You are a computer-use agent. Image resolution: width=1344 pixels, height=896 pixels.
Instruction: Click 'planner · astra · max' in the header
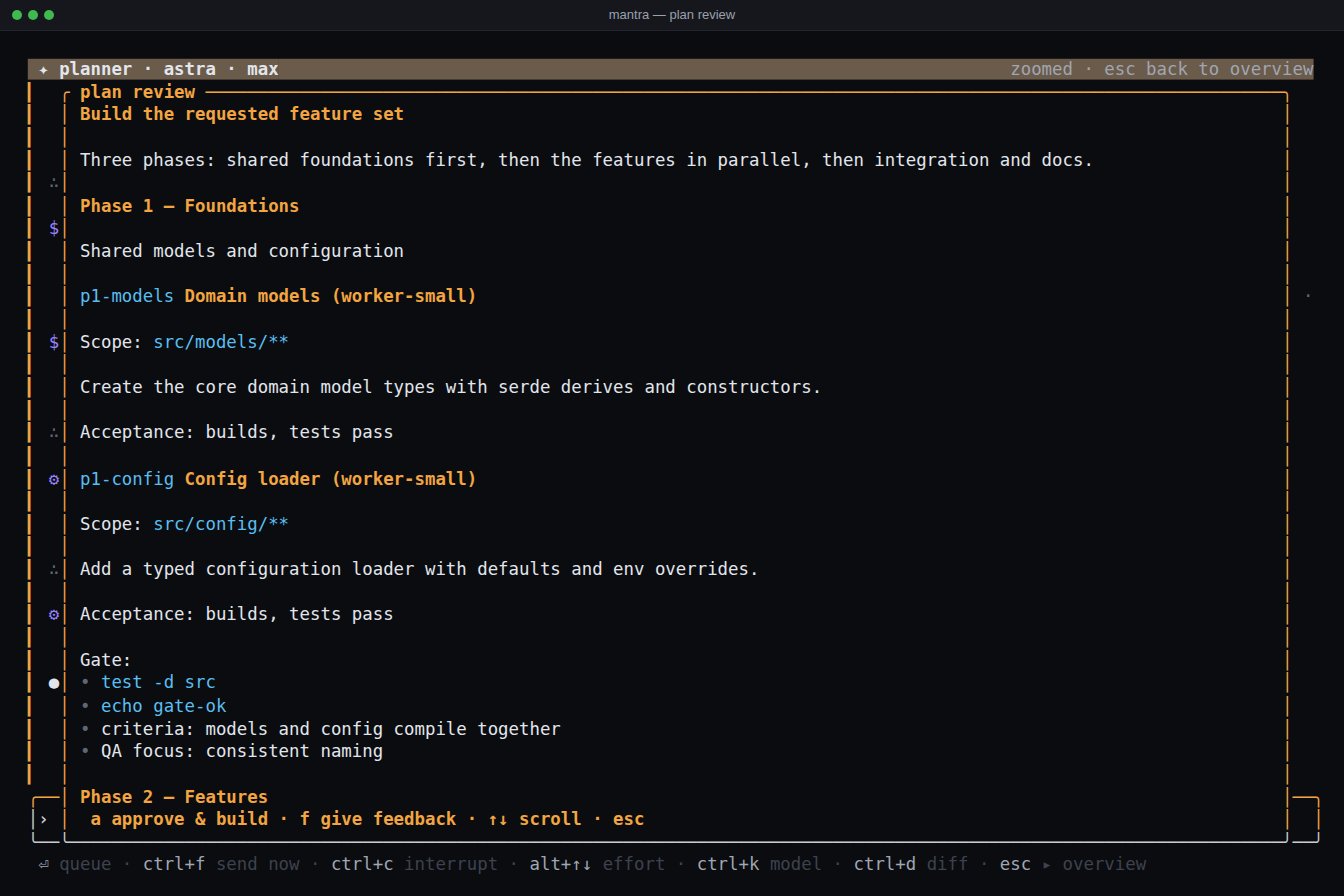click(x=169, y=69)
